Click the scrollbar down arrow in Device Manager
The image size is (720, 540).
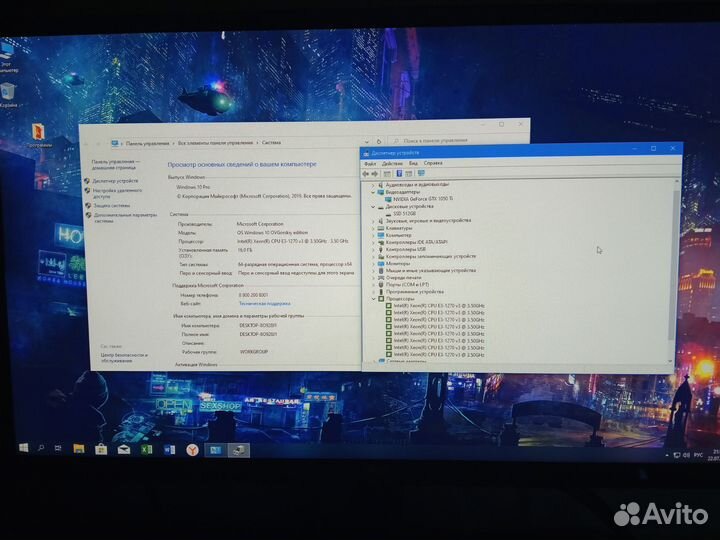click(x=670, y=361)
